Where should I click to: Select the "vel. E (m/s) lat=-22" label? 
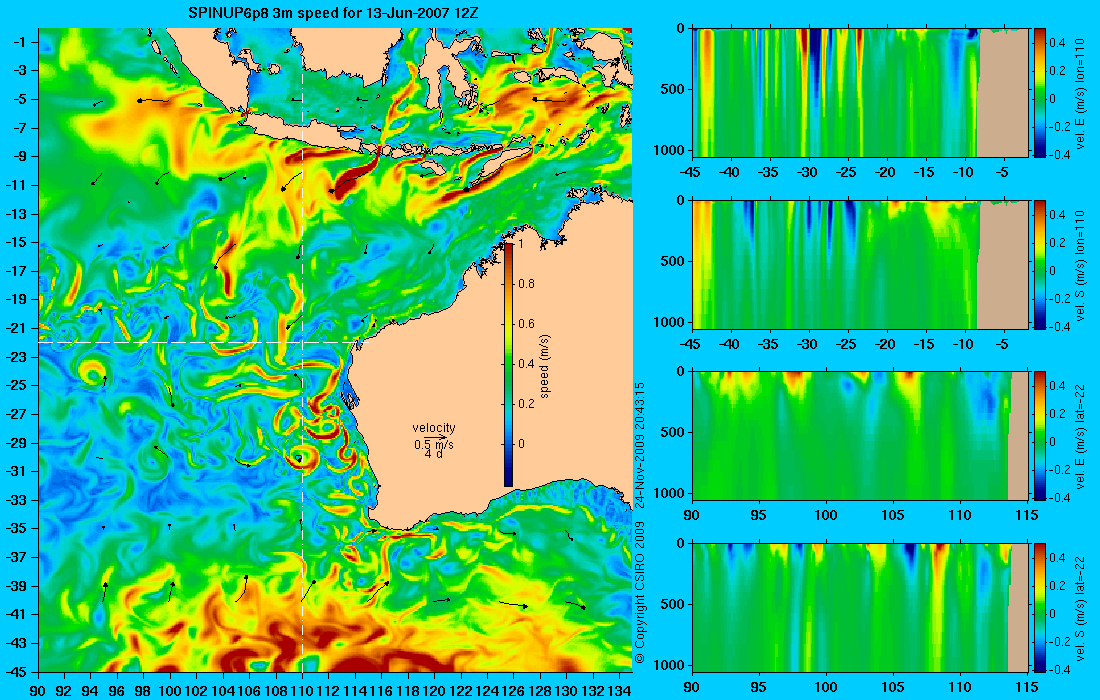[x=1080, y=436]
